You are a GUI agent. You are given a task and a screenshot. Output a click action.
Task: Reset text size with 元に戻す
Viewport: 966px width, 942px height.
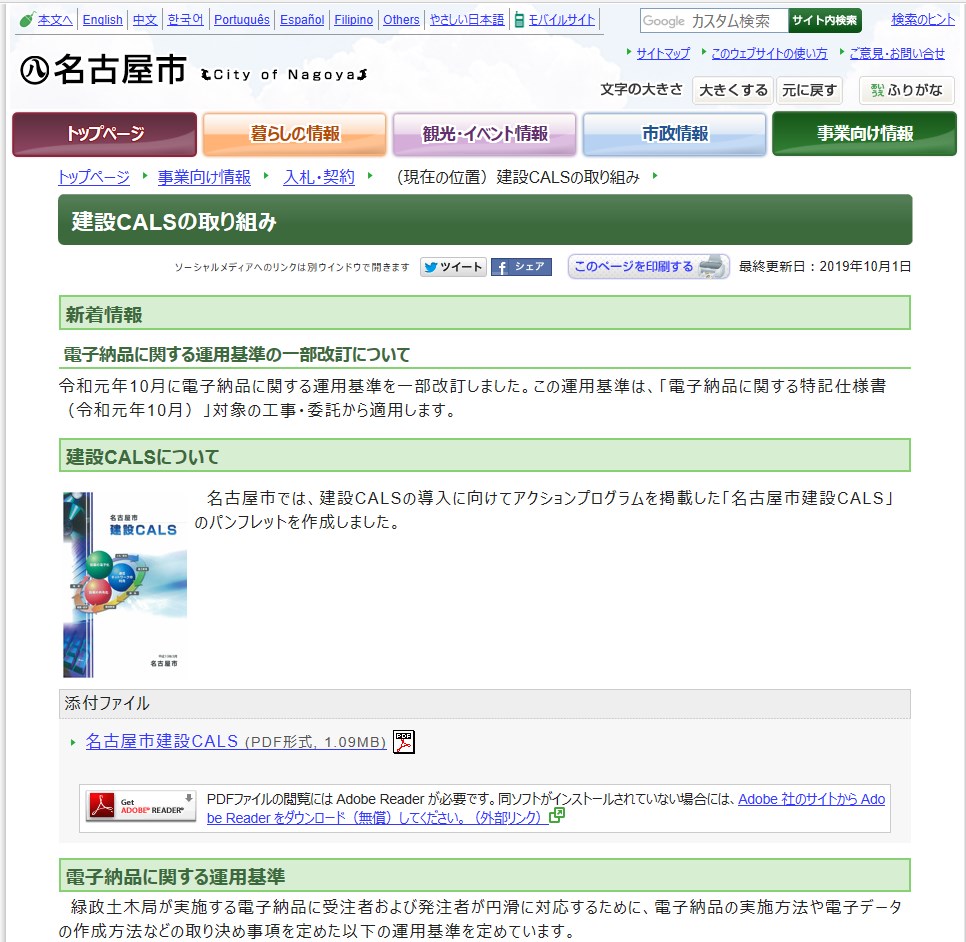(x=809, y=90)
